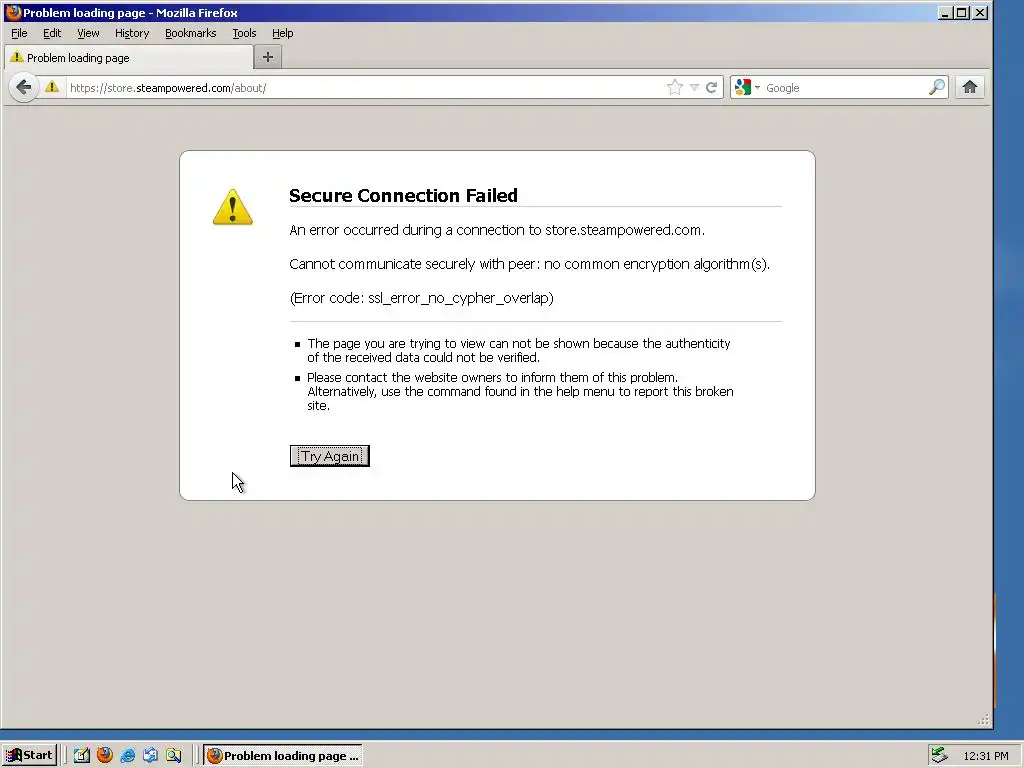Click the fourth quick launch icon next to Internet Explorer

click(150, 756)
